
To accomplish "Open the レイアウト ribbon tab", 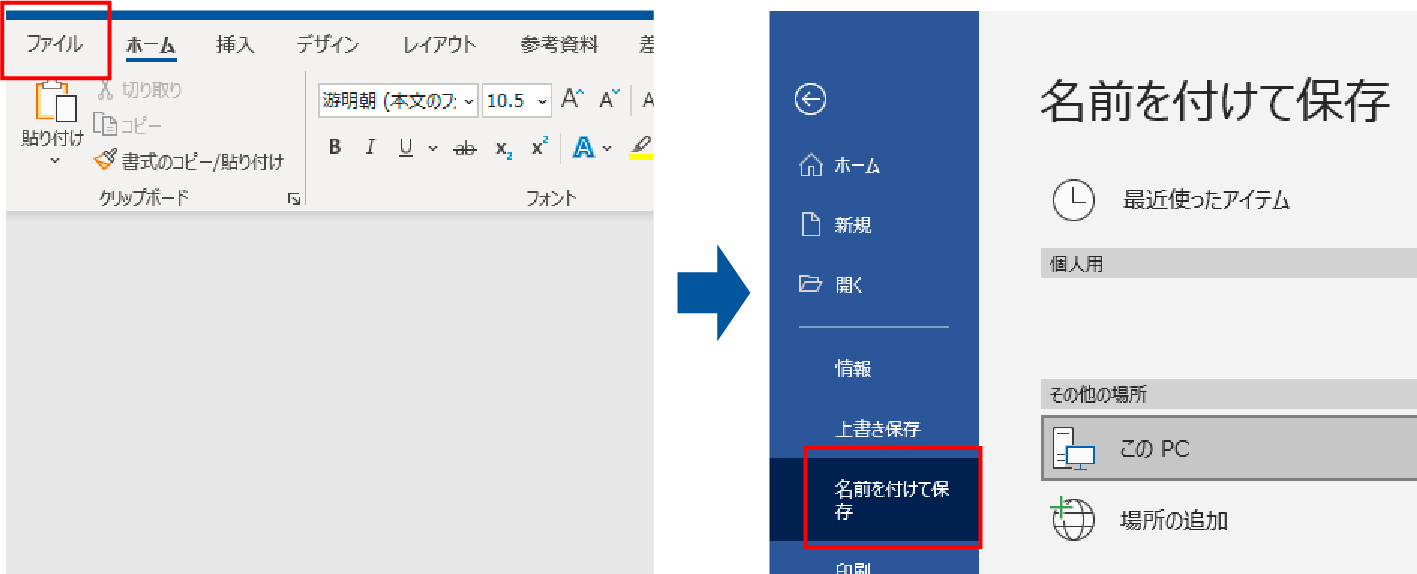I will tap(439, 44).
